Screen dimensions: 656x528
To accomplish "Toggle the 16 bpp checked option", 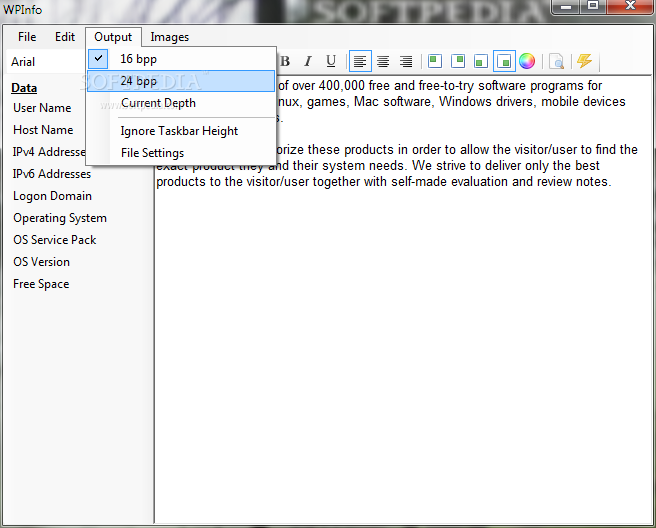I will (181, 59).
